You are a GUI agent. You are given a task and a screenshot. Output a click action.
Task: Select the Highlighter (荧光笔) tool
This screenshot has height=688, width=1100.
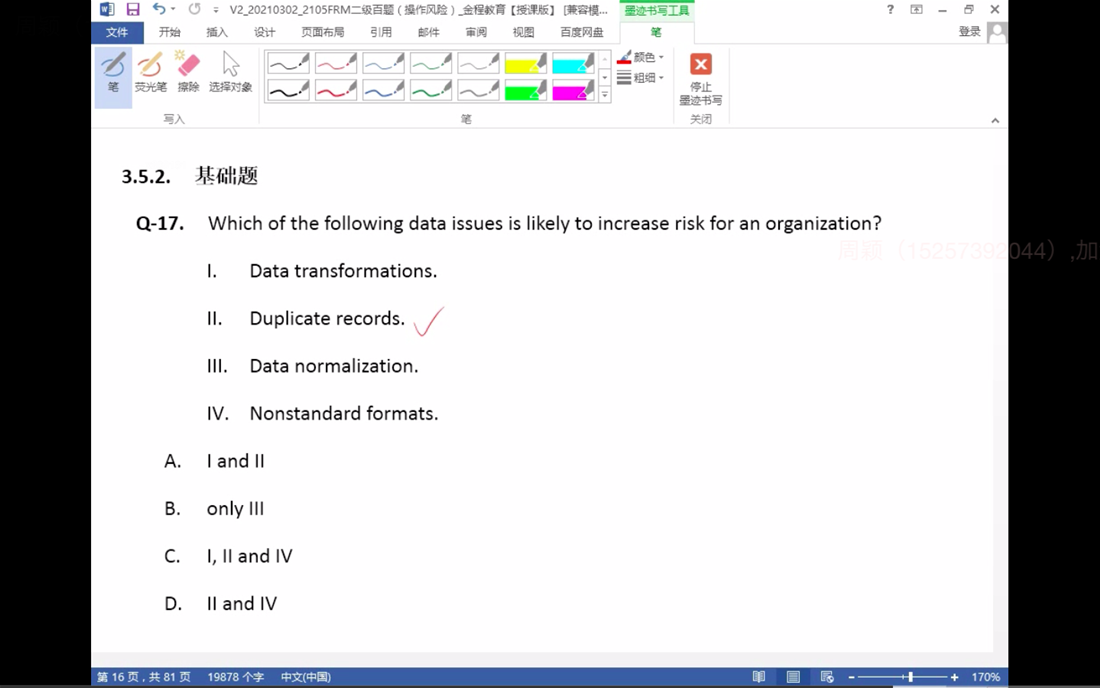tap(151, 73)
